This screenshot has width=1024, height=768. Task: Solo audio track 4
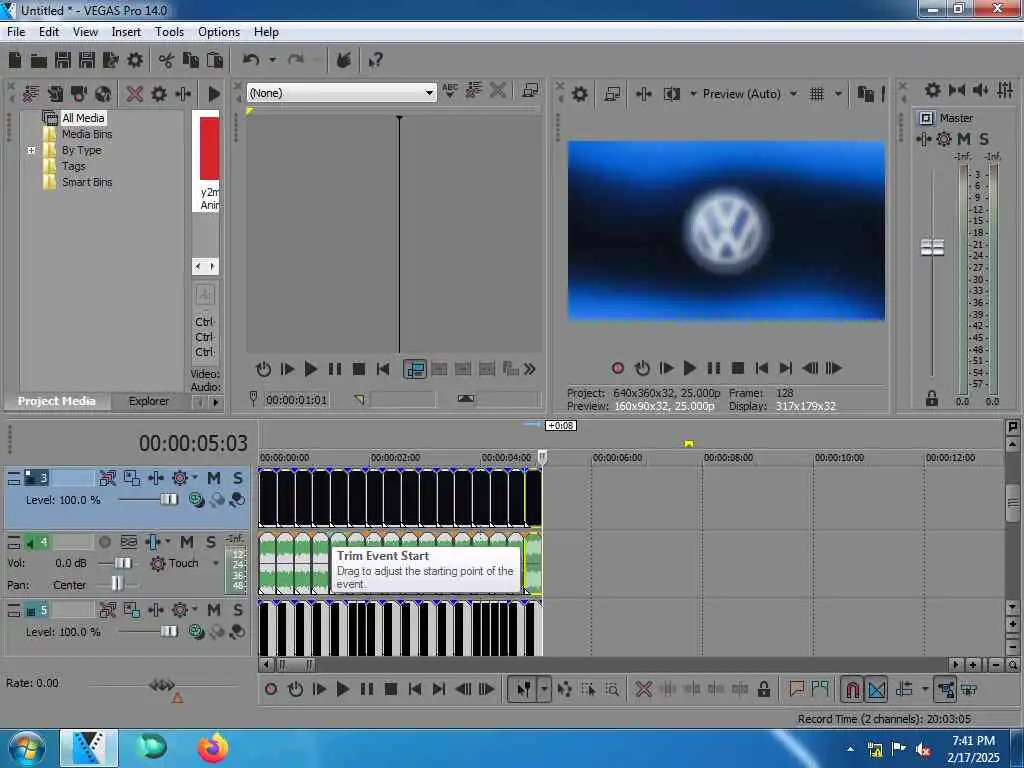point(211,542)
